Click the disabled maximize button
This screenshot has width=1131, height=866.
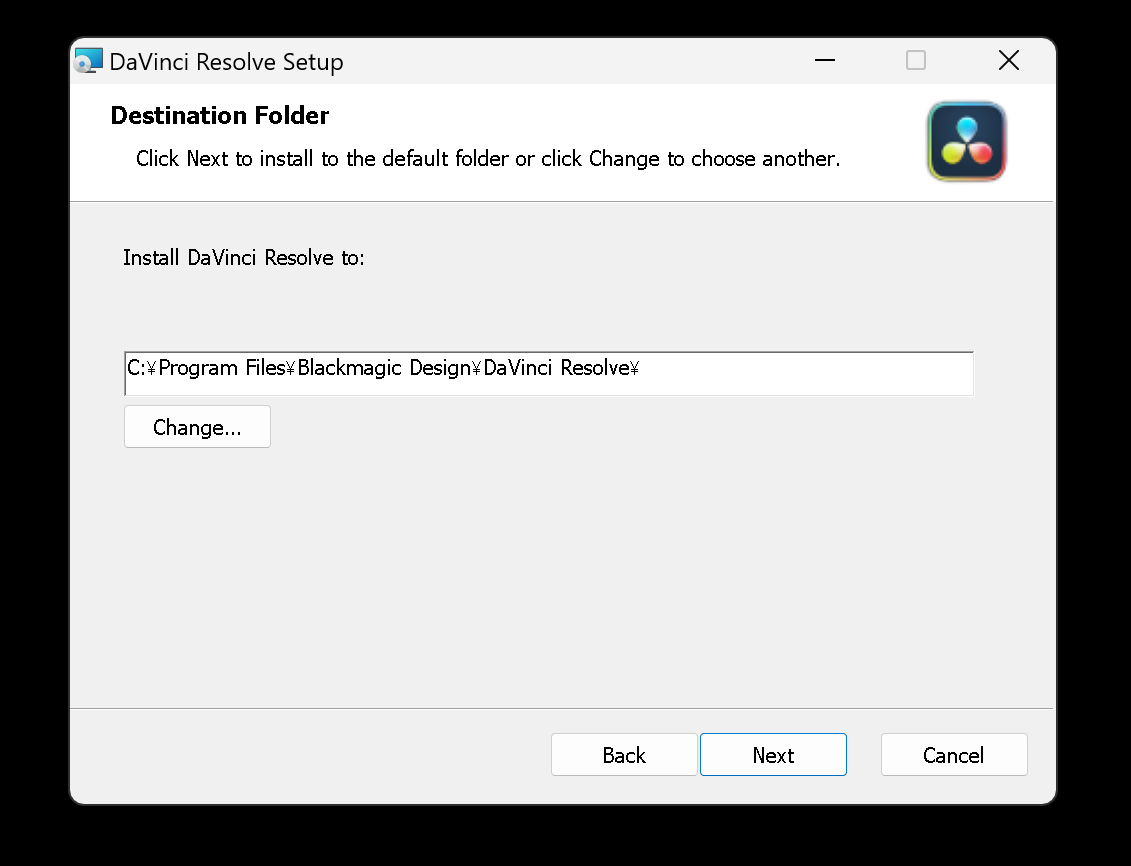915,61
